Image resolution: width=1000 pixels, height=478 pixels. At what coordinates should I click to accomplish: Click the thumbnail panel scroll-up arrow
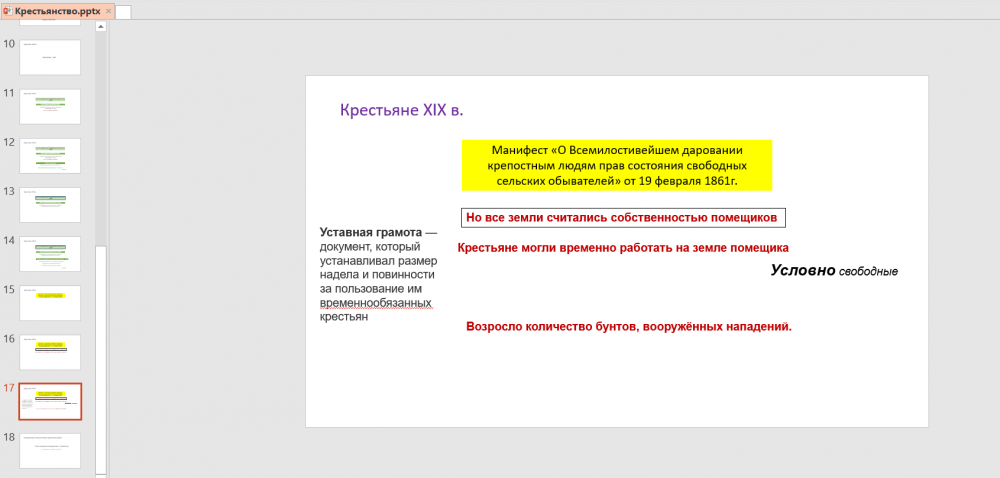point(101,27)
